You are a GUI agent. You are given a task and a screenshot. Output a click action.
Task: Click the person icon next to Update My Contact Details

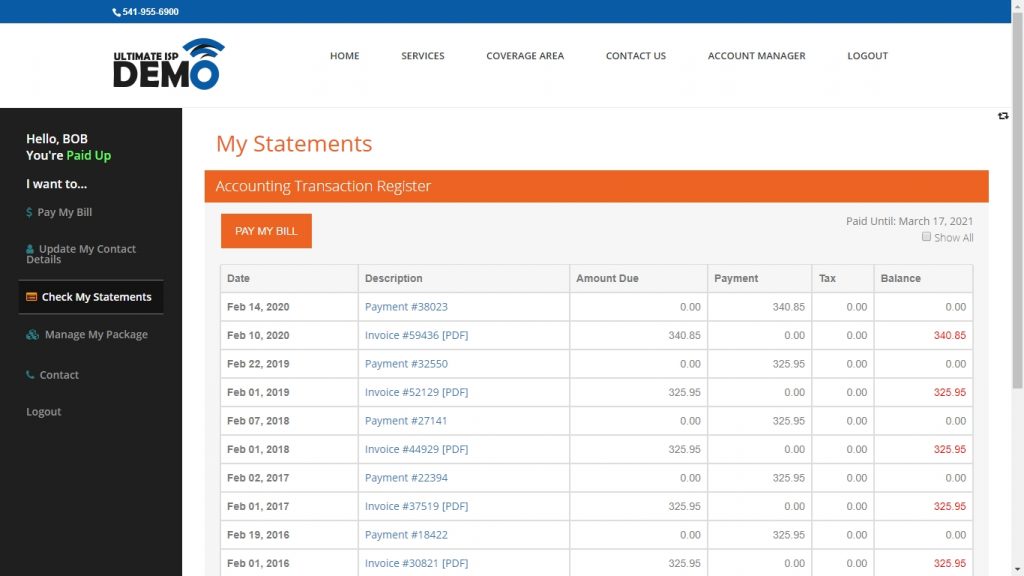click(29, 249)
